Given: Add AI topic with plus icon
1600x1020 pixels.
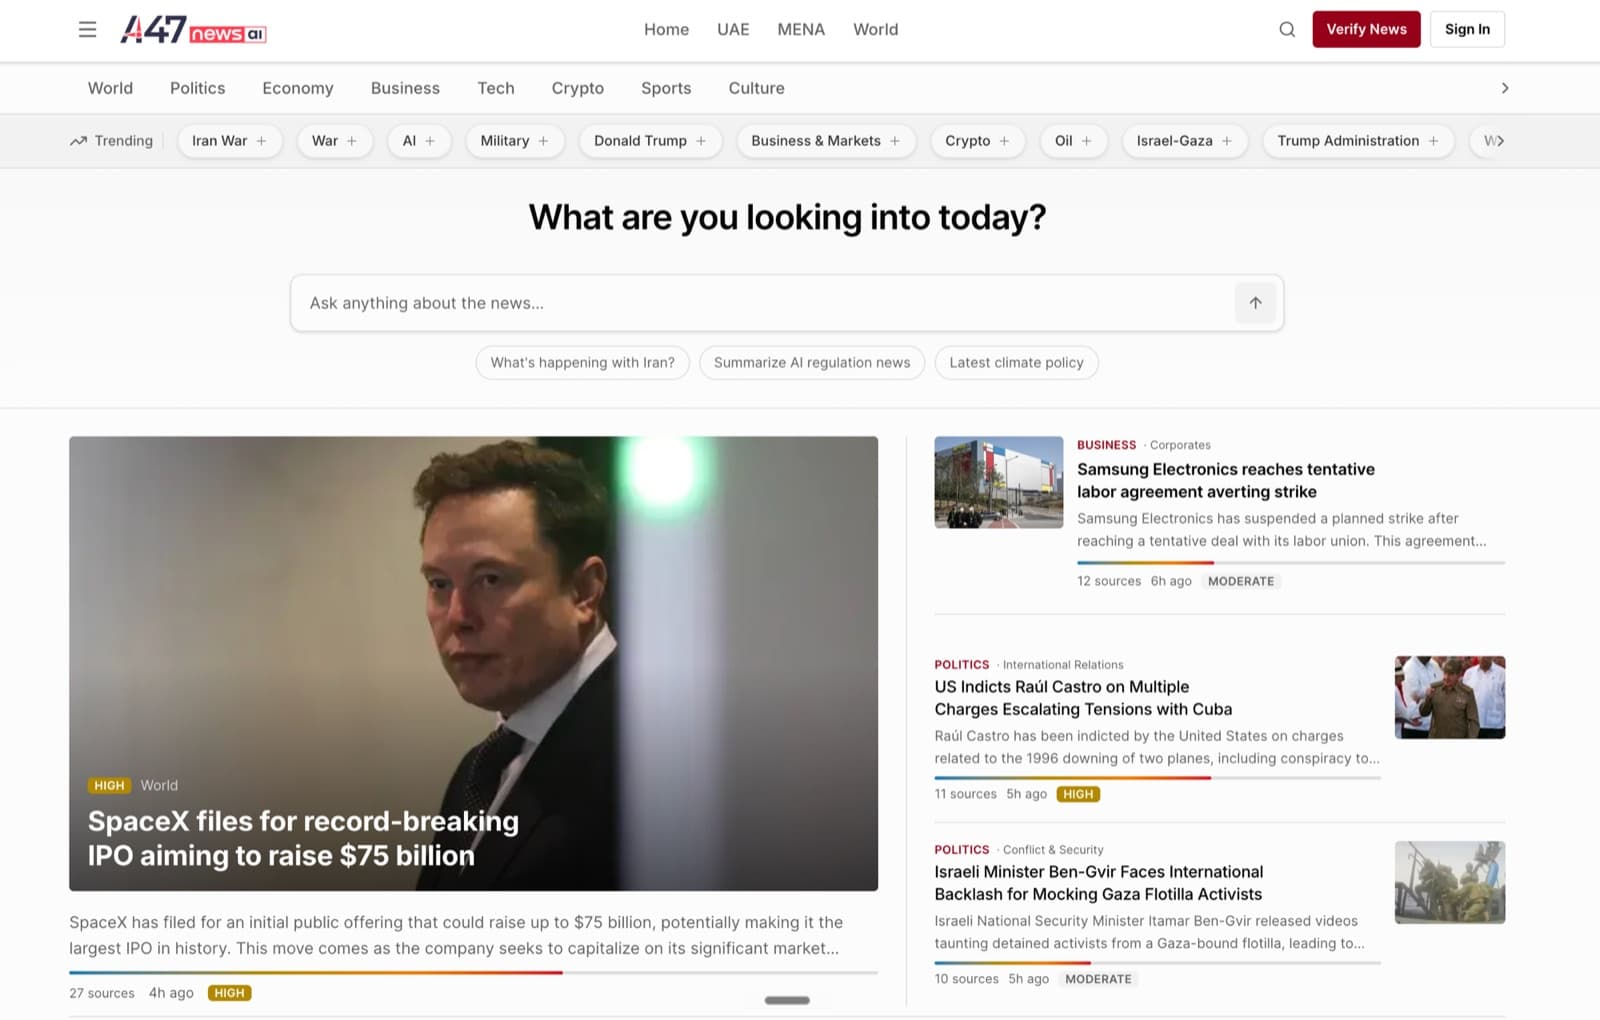Looking at the screenshot, I should 430,141.
